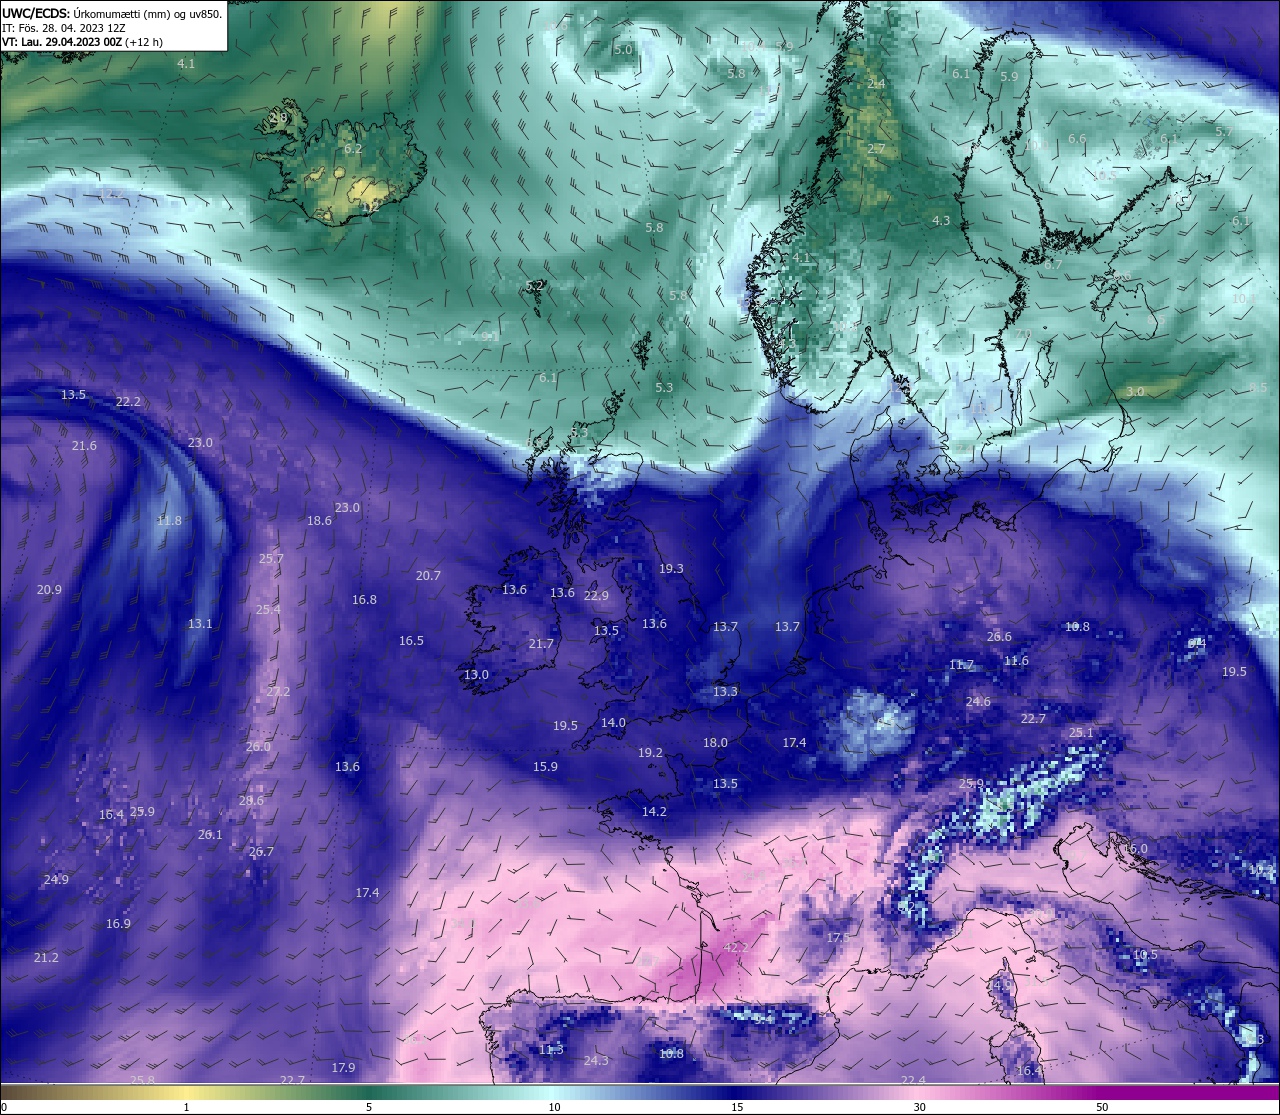The height and width of the screenshot is (1115, 1280).
Task: Click the 21.2 value at the left edge
Action: point(46,957)
